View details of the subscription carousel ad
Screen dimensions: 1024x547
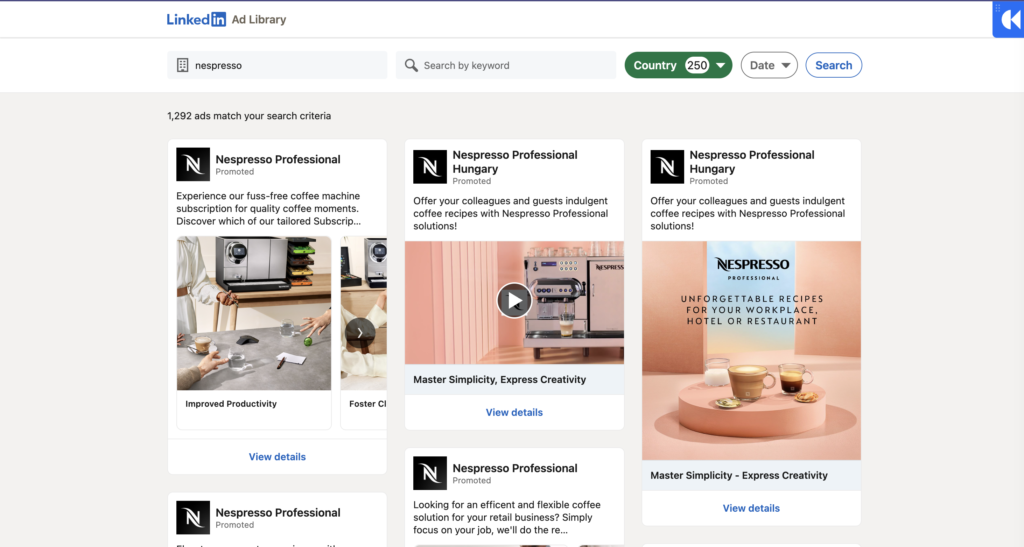point(277,457)
